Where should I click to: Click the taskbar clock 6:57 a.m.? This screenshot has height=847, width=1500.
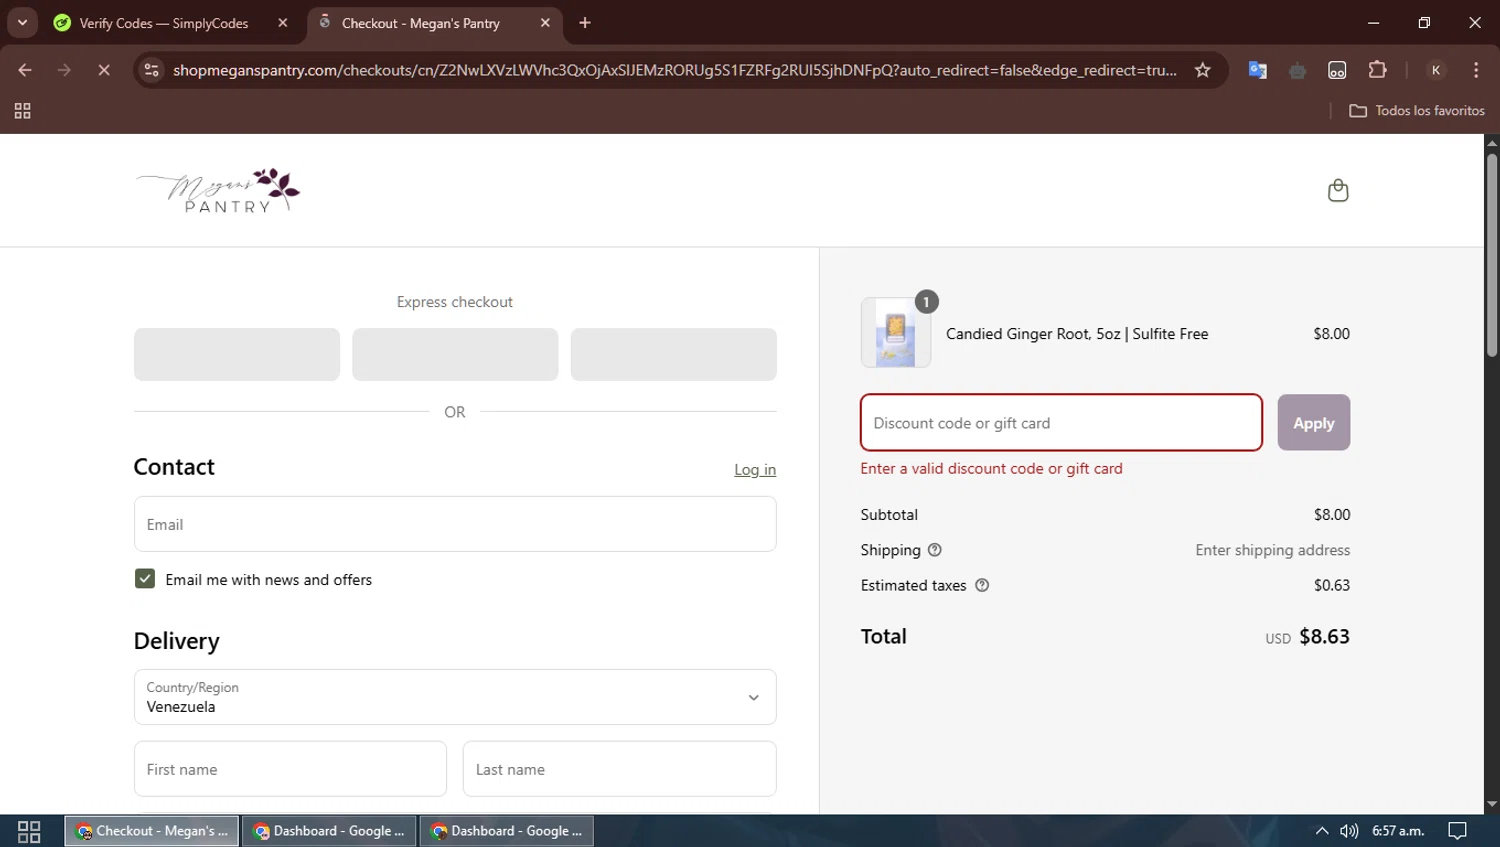(x=1398, y=831)
